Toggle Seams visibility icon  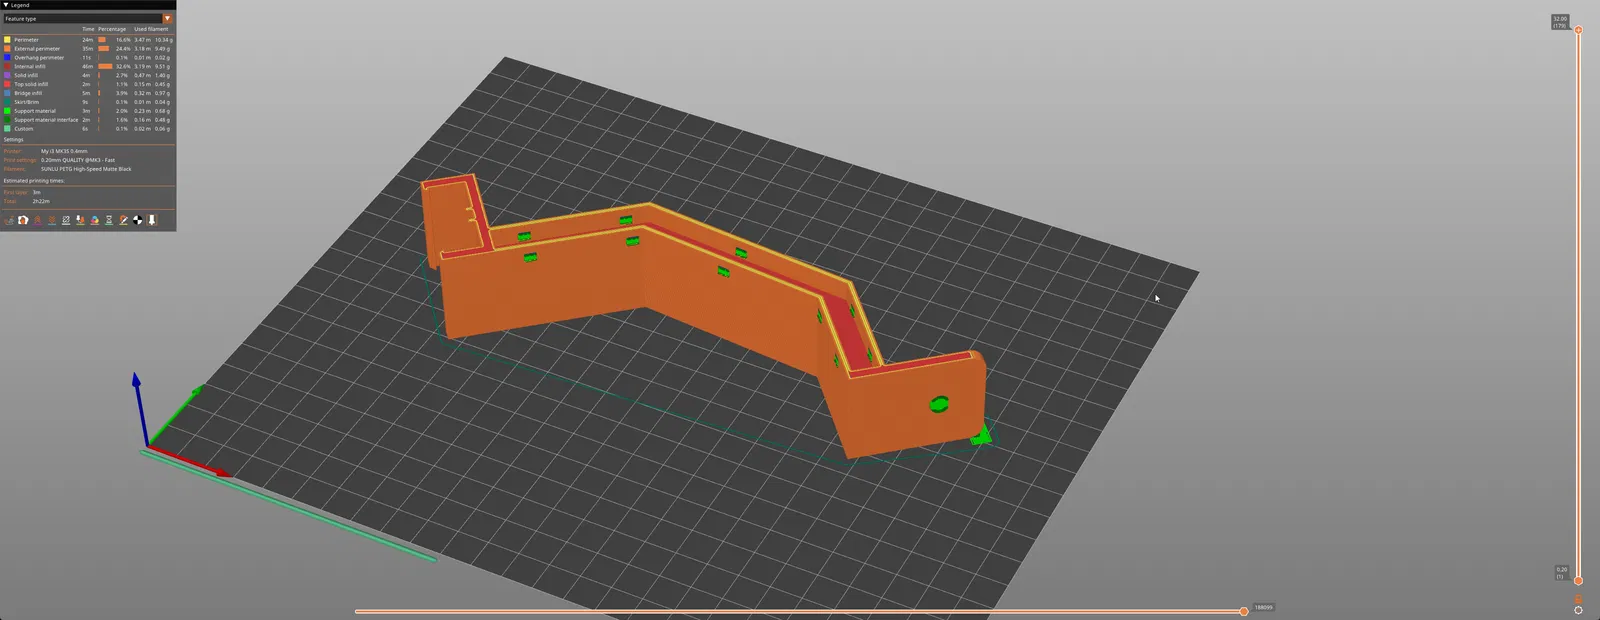click(66, 220)
